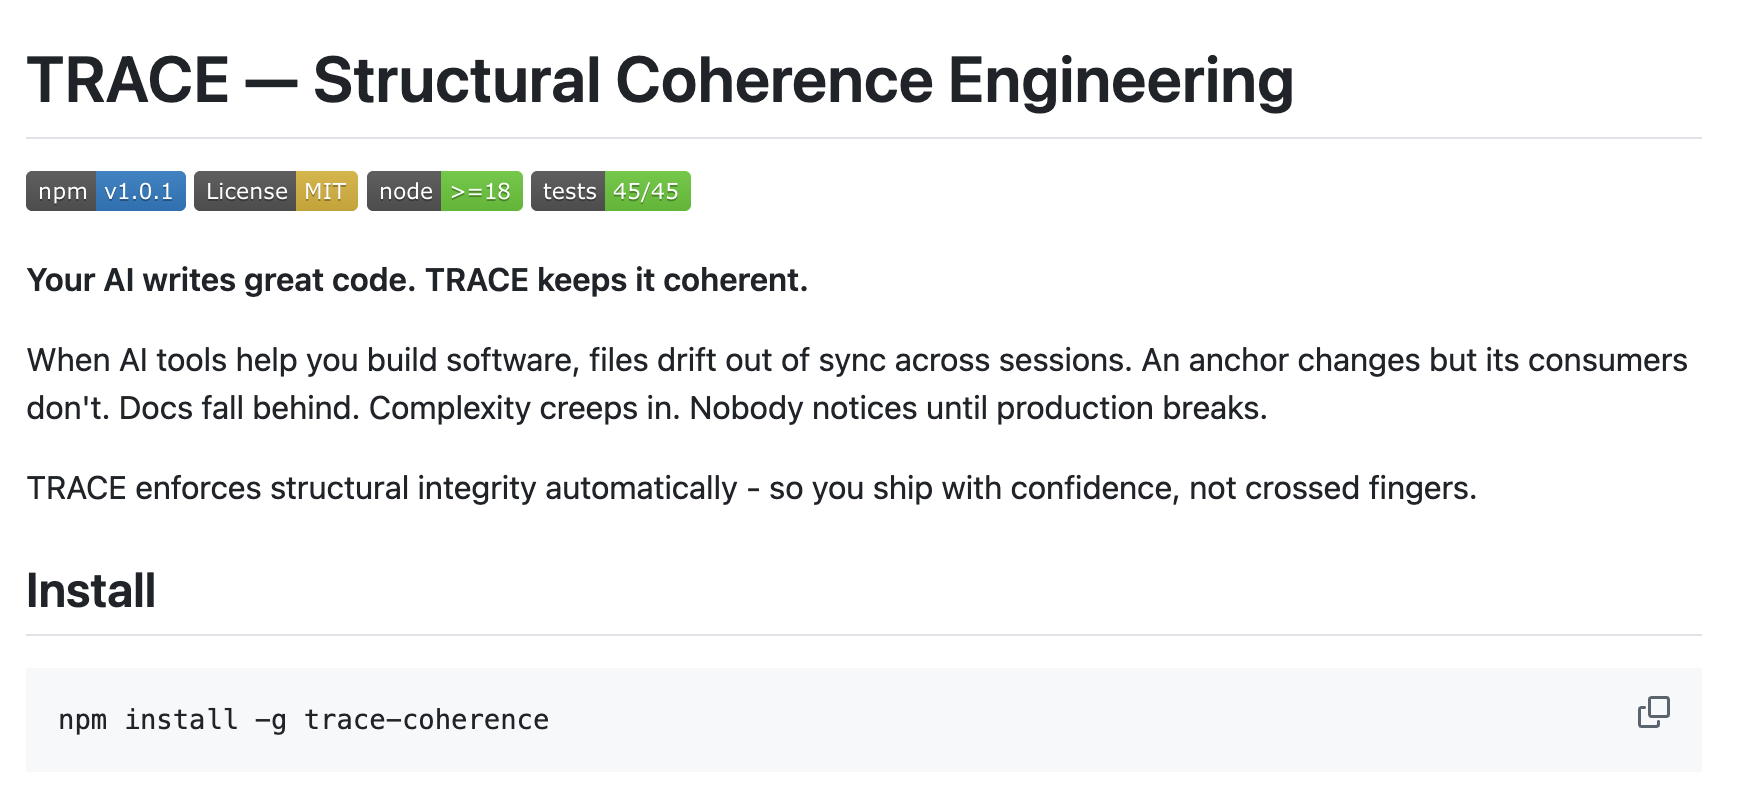Screen dimensions: 1738x812
Task: Click the word 'npm' in the code block
Action: (82, 720)
